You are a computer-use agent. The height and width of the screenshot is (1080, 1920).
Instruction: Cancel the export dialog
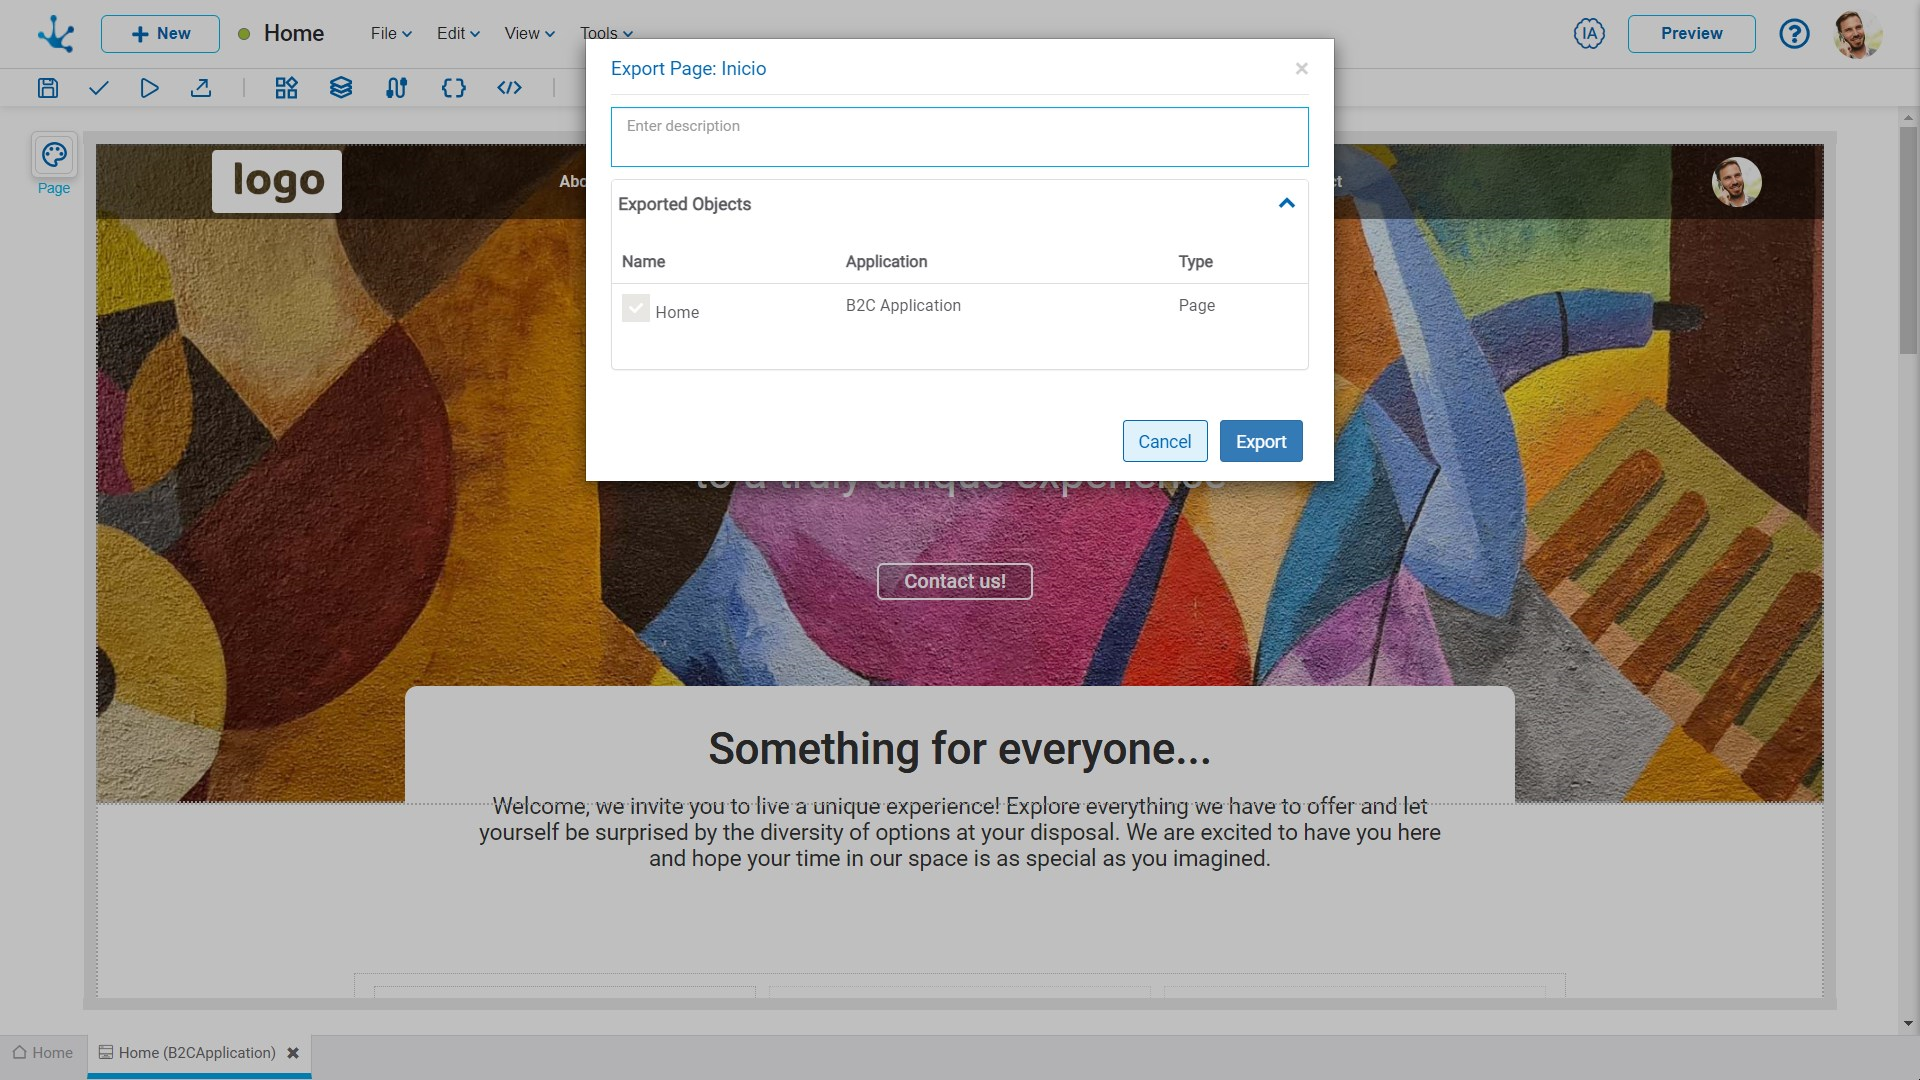(x=1164, y=441)
